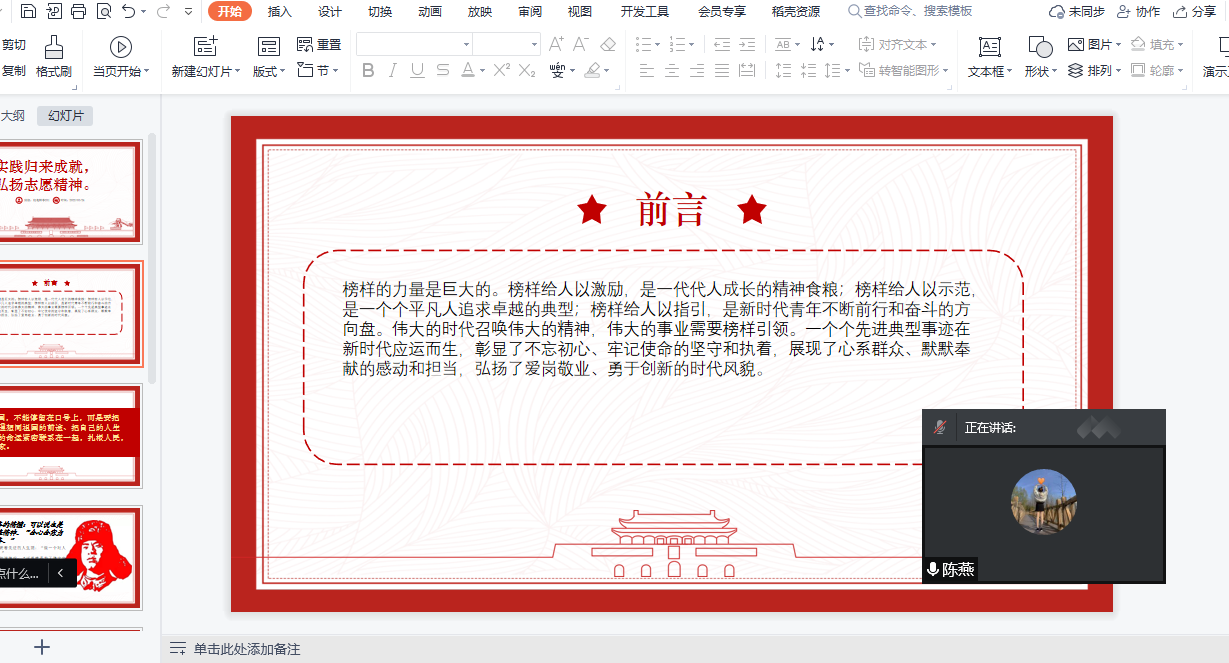Click the clear formatting eraser icon
The width and height of the screenshot is (1229, 663).
click(x=608, y=45)
